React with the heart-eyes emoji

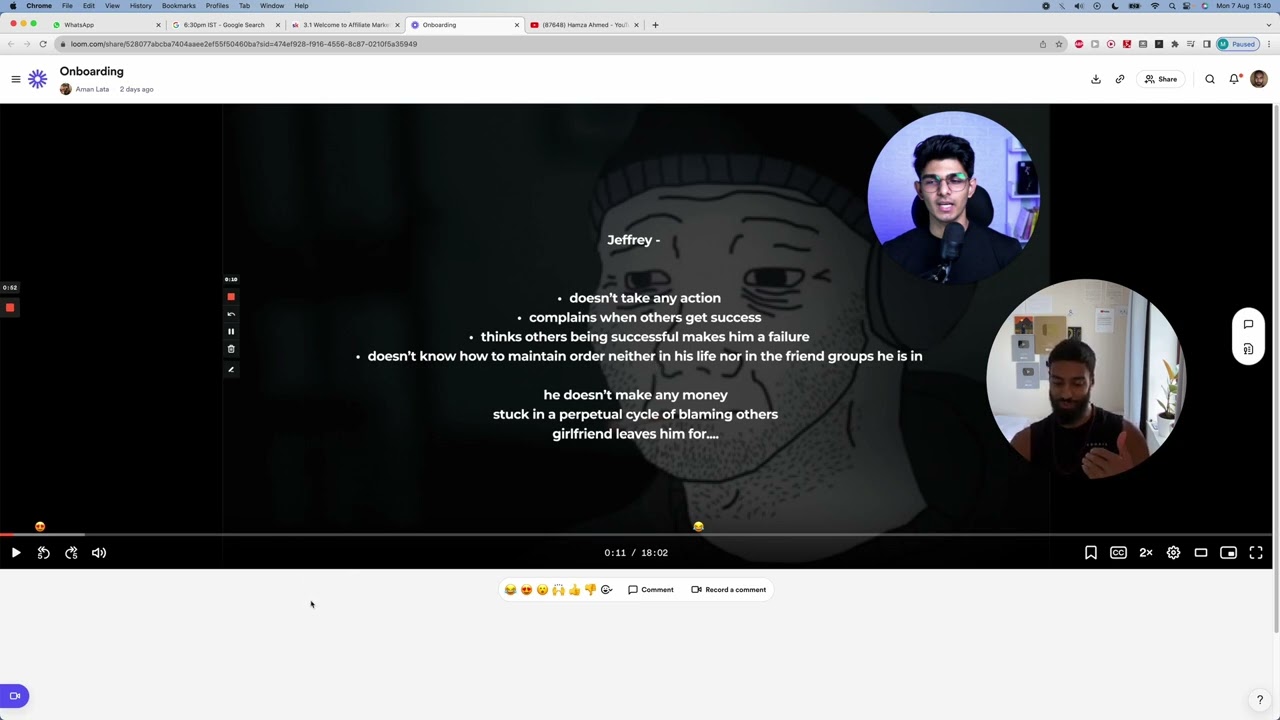click(x=526, y=590)
